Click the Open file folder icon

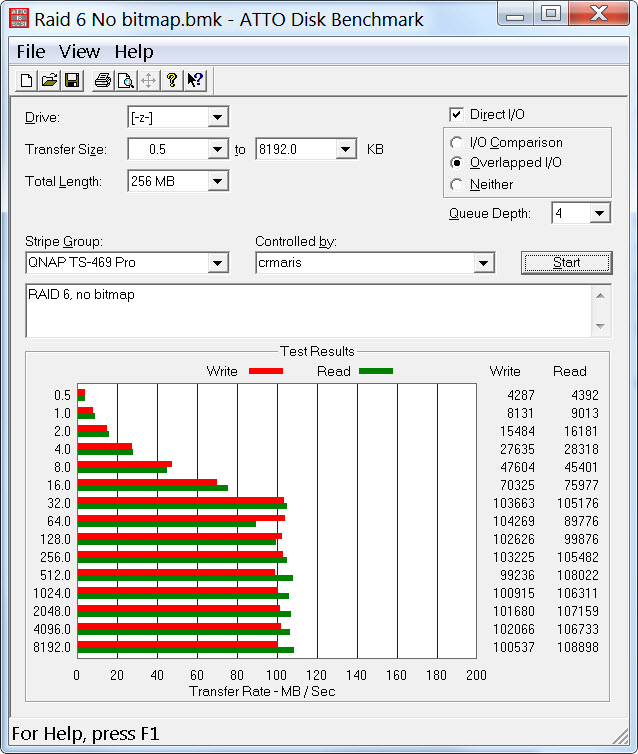click(x=49, y=80)
